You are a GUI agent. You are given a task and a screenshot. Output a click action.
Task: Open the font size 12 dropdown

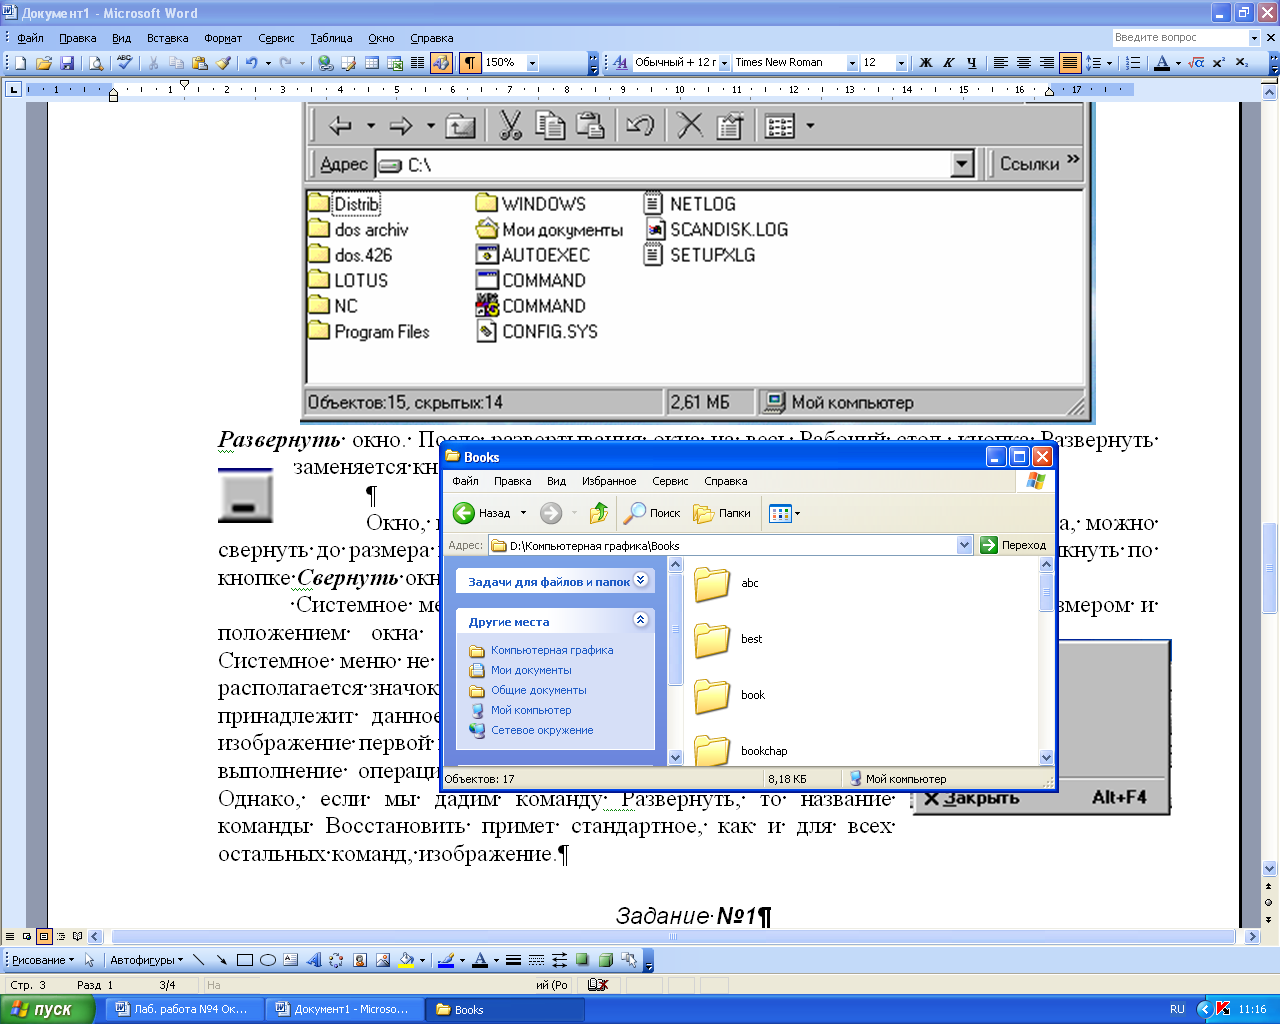point(901,63)
